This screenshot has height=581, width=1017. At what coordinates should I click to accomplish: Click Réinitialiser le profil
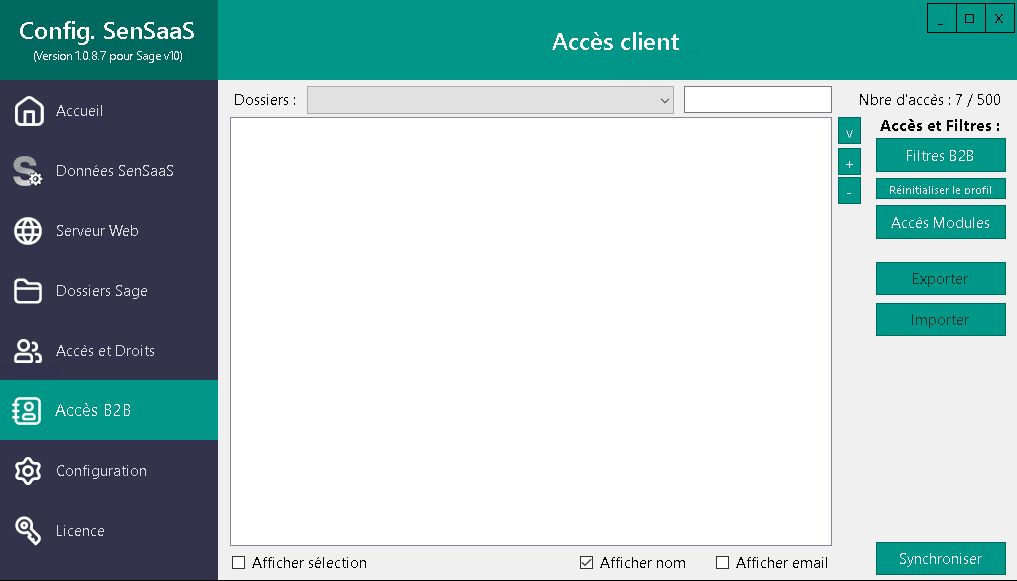(x=940, y=188)
